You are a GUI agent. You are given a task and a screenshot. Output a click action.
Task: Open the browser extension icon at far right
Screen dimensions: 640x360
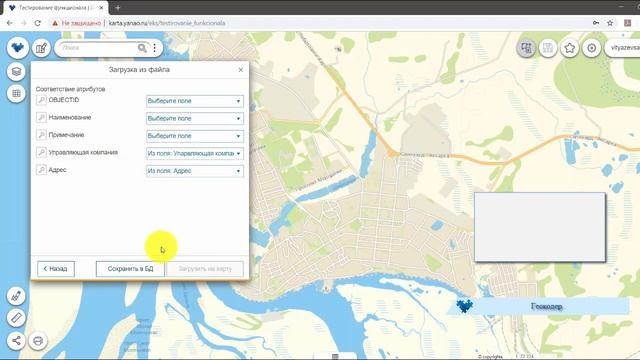pos(628,23)
